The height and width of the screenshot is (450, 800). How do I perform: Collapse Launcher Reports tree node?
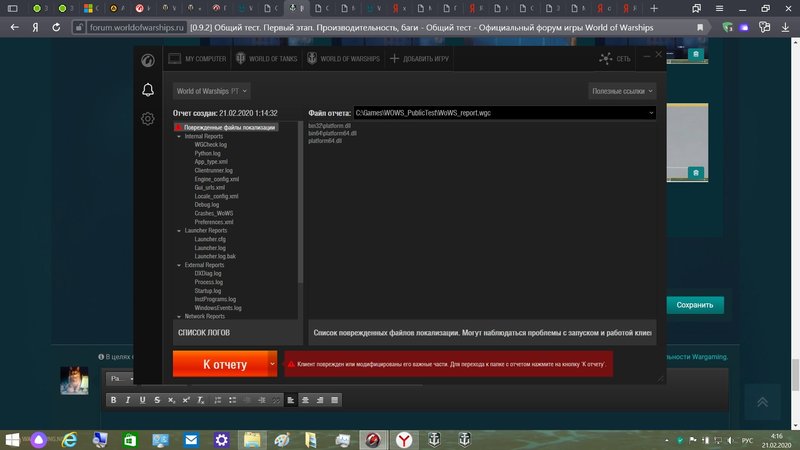click(x=179, y=231)
